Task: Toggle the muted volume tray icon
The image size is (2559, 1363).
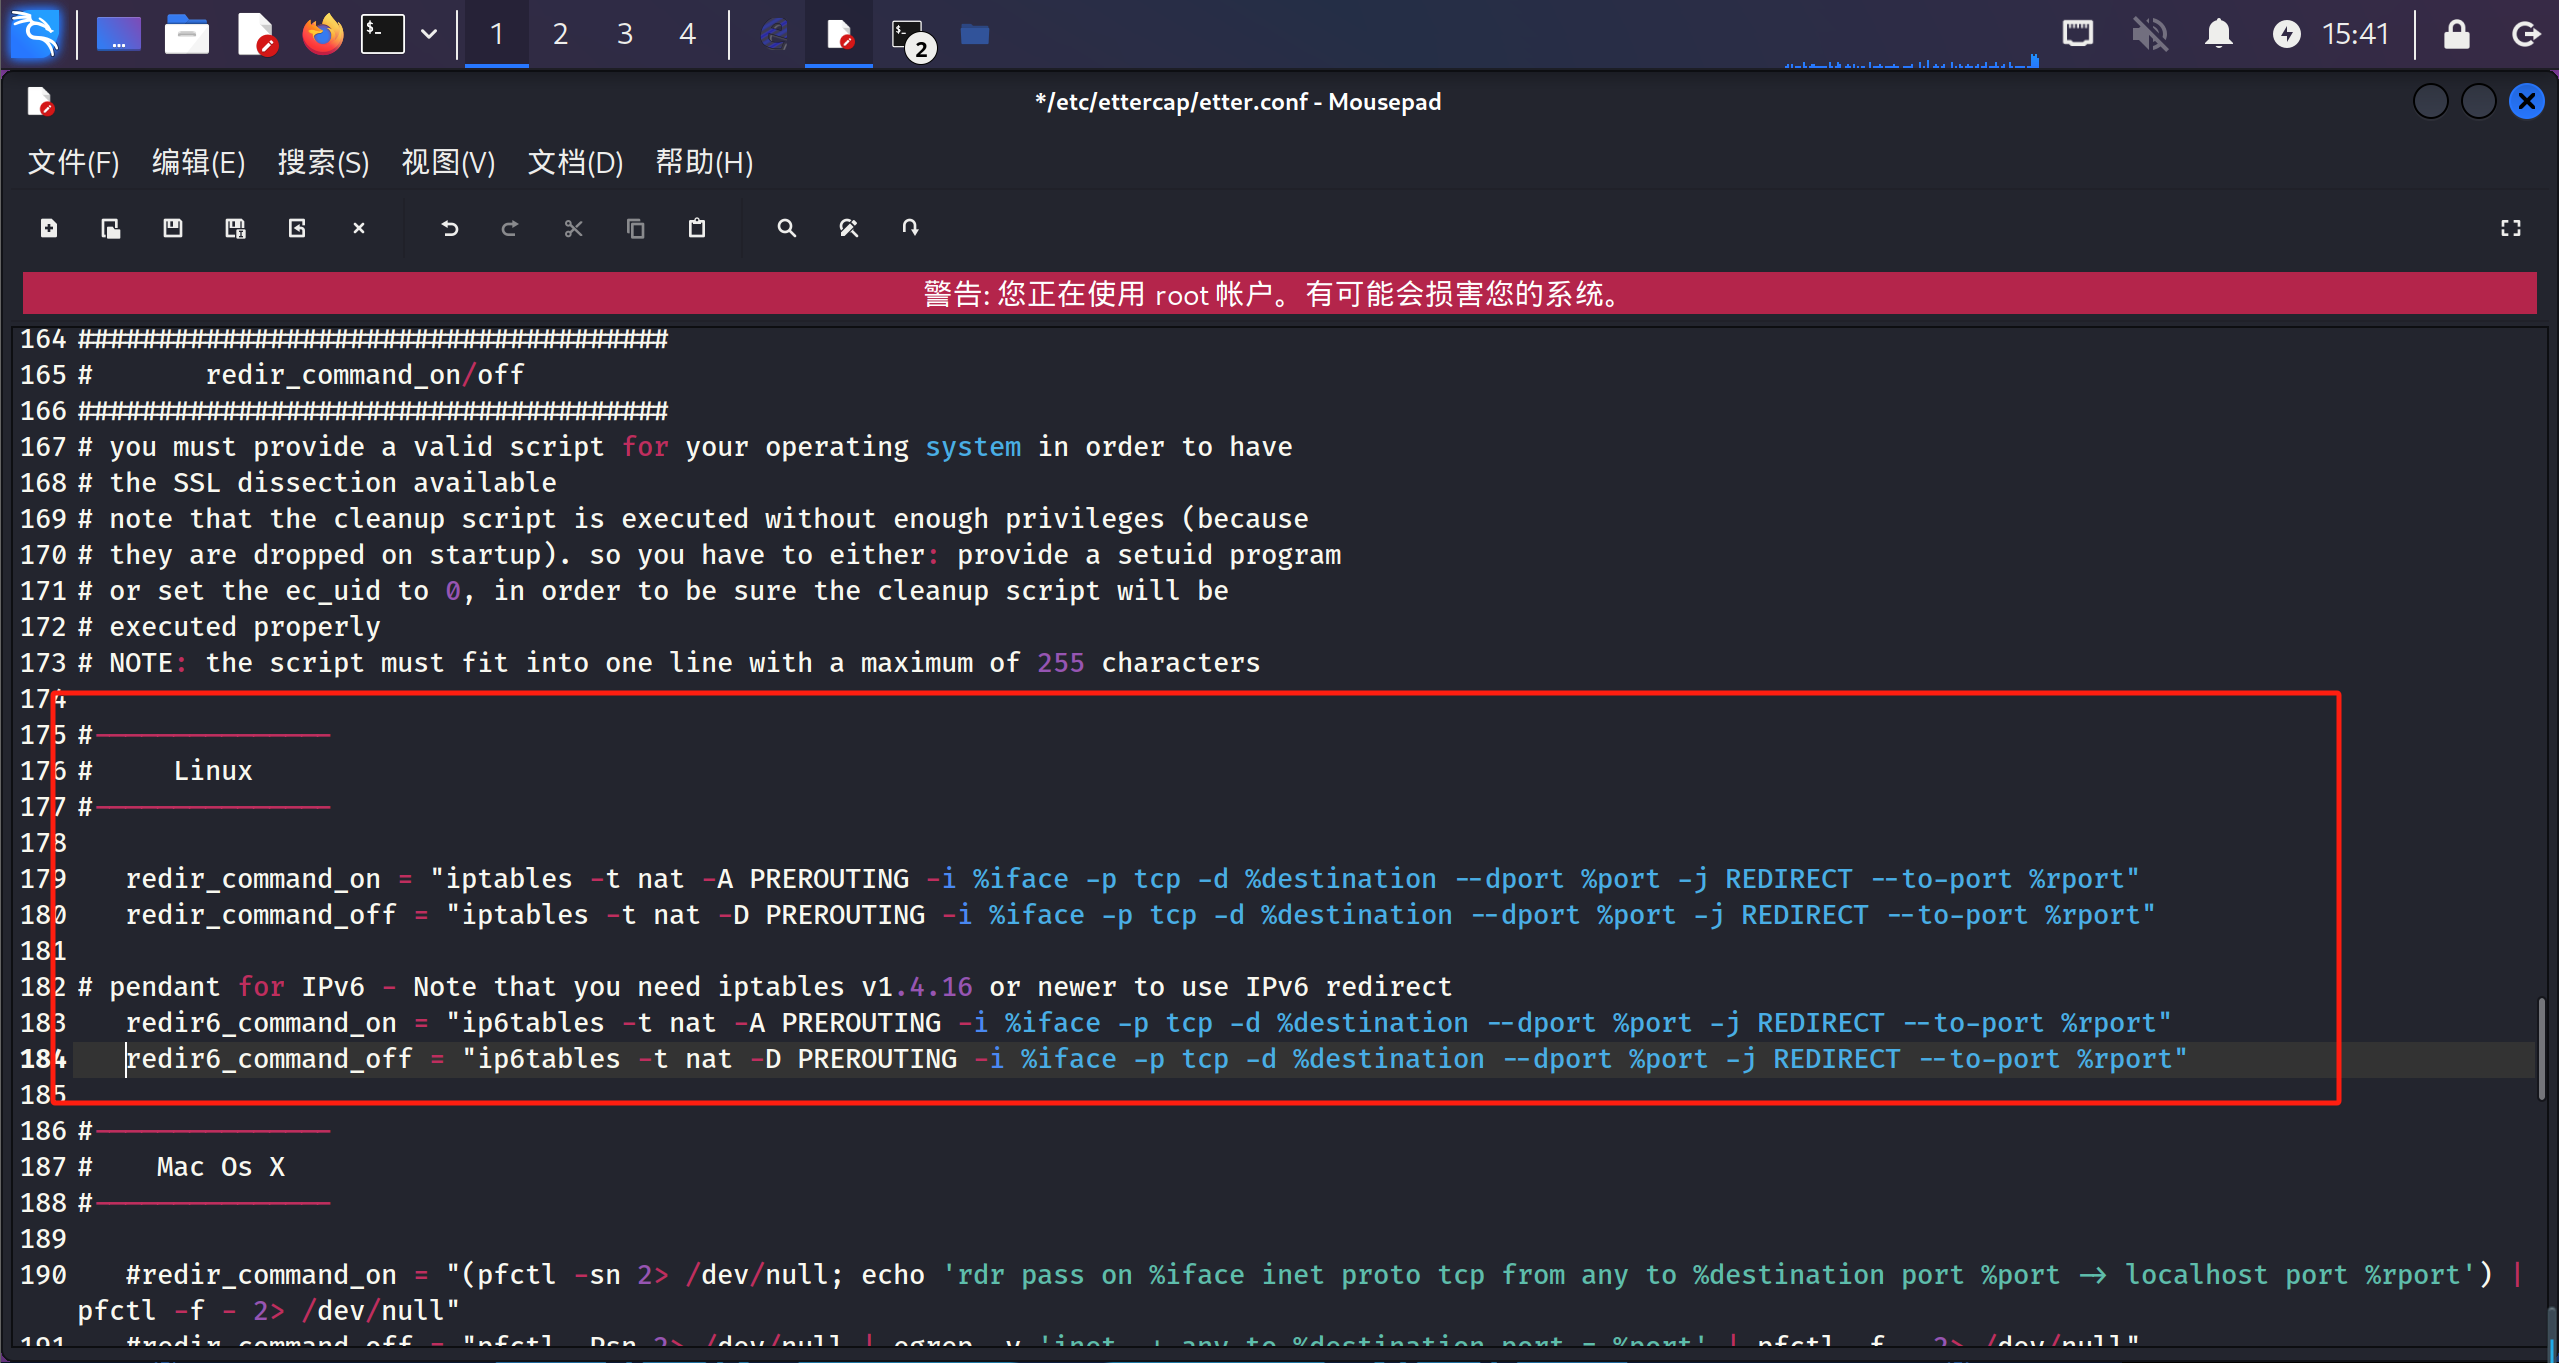Action: tap(2149, 35)
